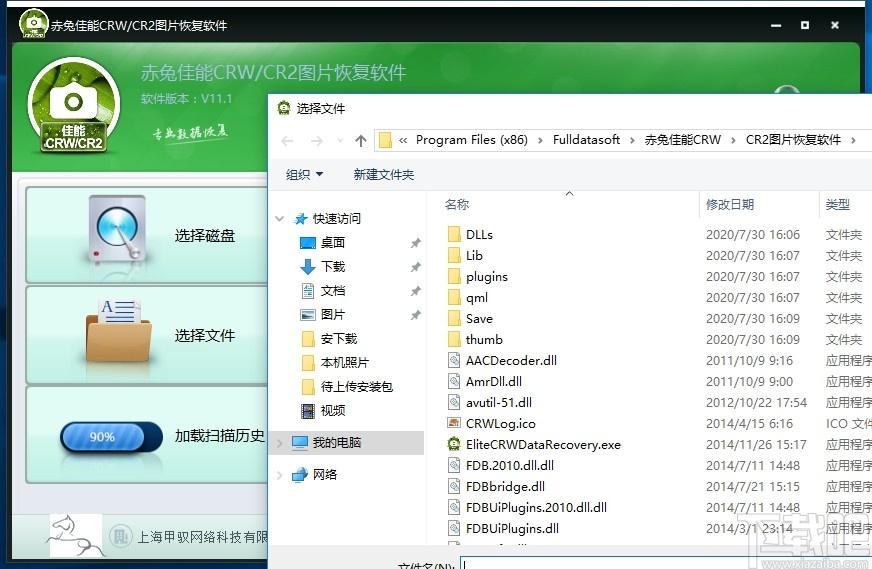
Task: Collapse the 快速访问 tree node
Action: pyautogui.click(x=280, y=219)
